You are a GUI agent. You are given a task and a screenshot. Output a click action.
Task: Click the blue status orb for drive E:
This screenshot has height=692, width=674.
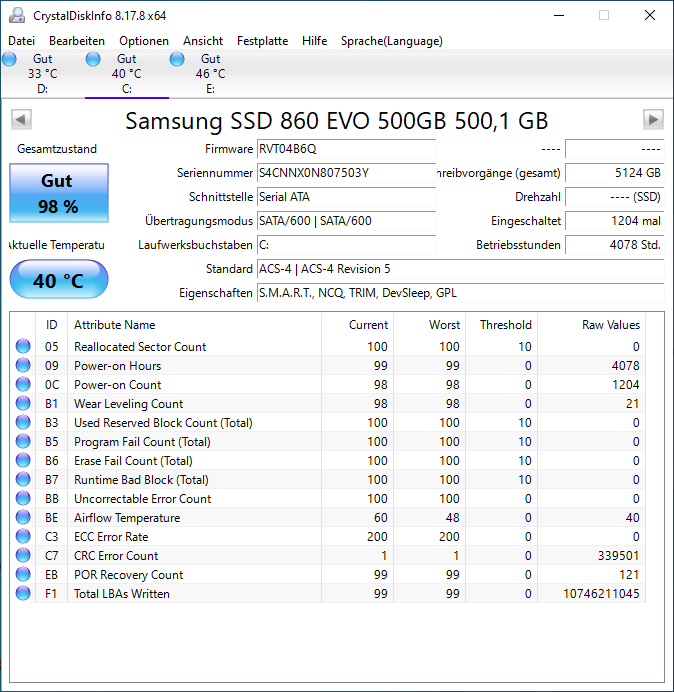pyautogui.click(x=177, y=59)
